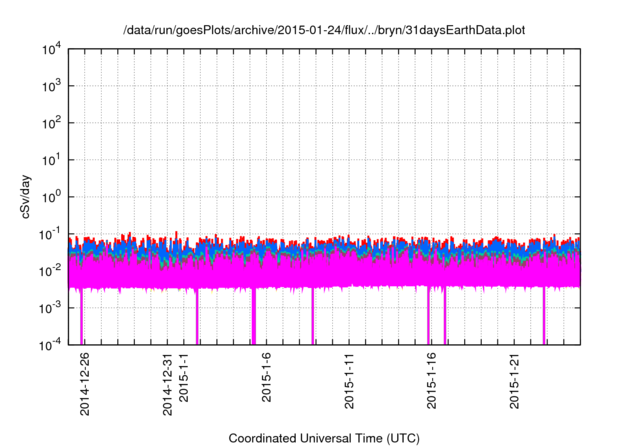The image size is (640, 448).
Task: Click the 2015-1-11 date label
Action: [349, 381]
